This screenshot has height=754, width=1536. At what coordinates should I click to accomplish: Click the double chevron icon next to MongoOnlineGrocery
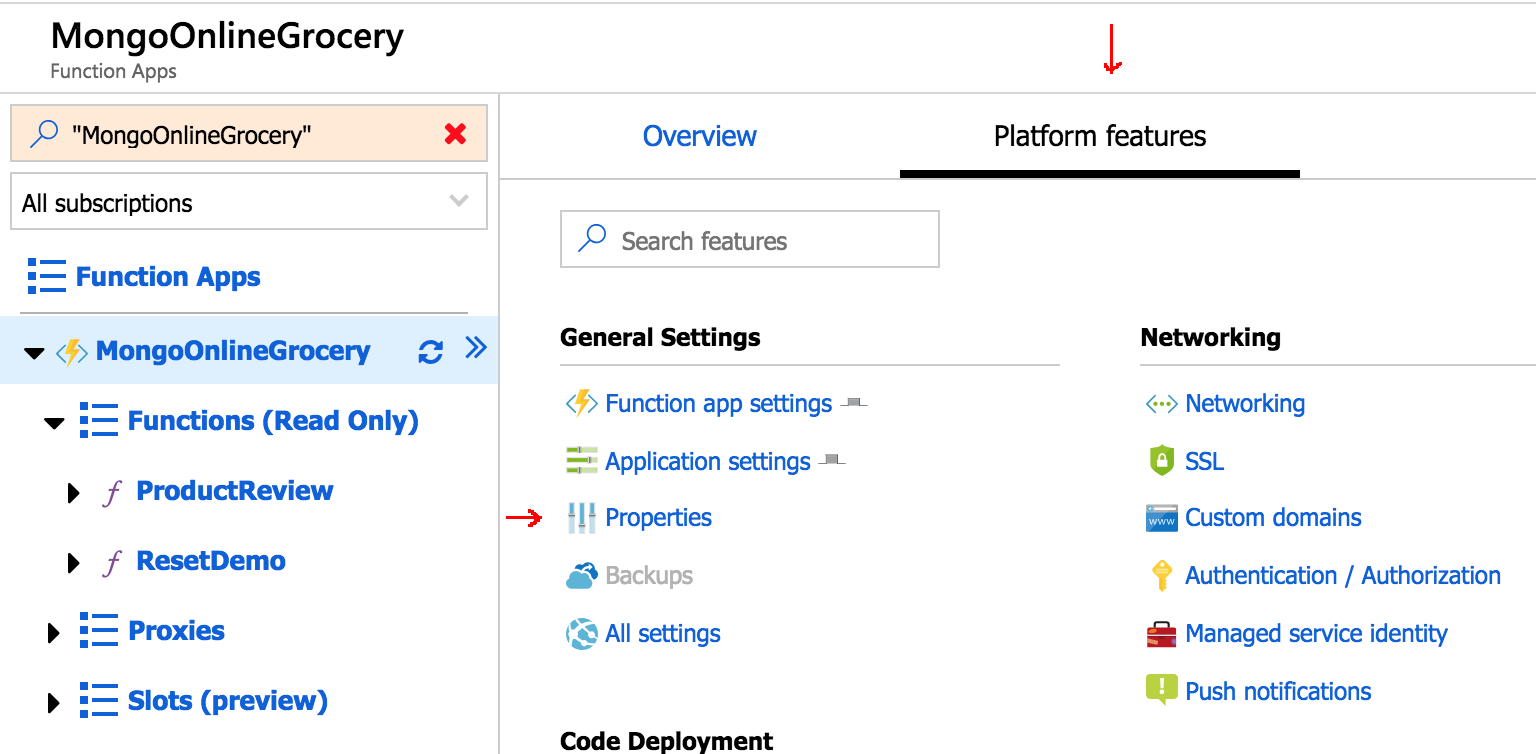tap(476, 349)
